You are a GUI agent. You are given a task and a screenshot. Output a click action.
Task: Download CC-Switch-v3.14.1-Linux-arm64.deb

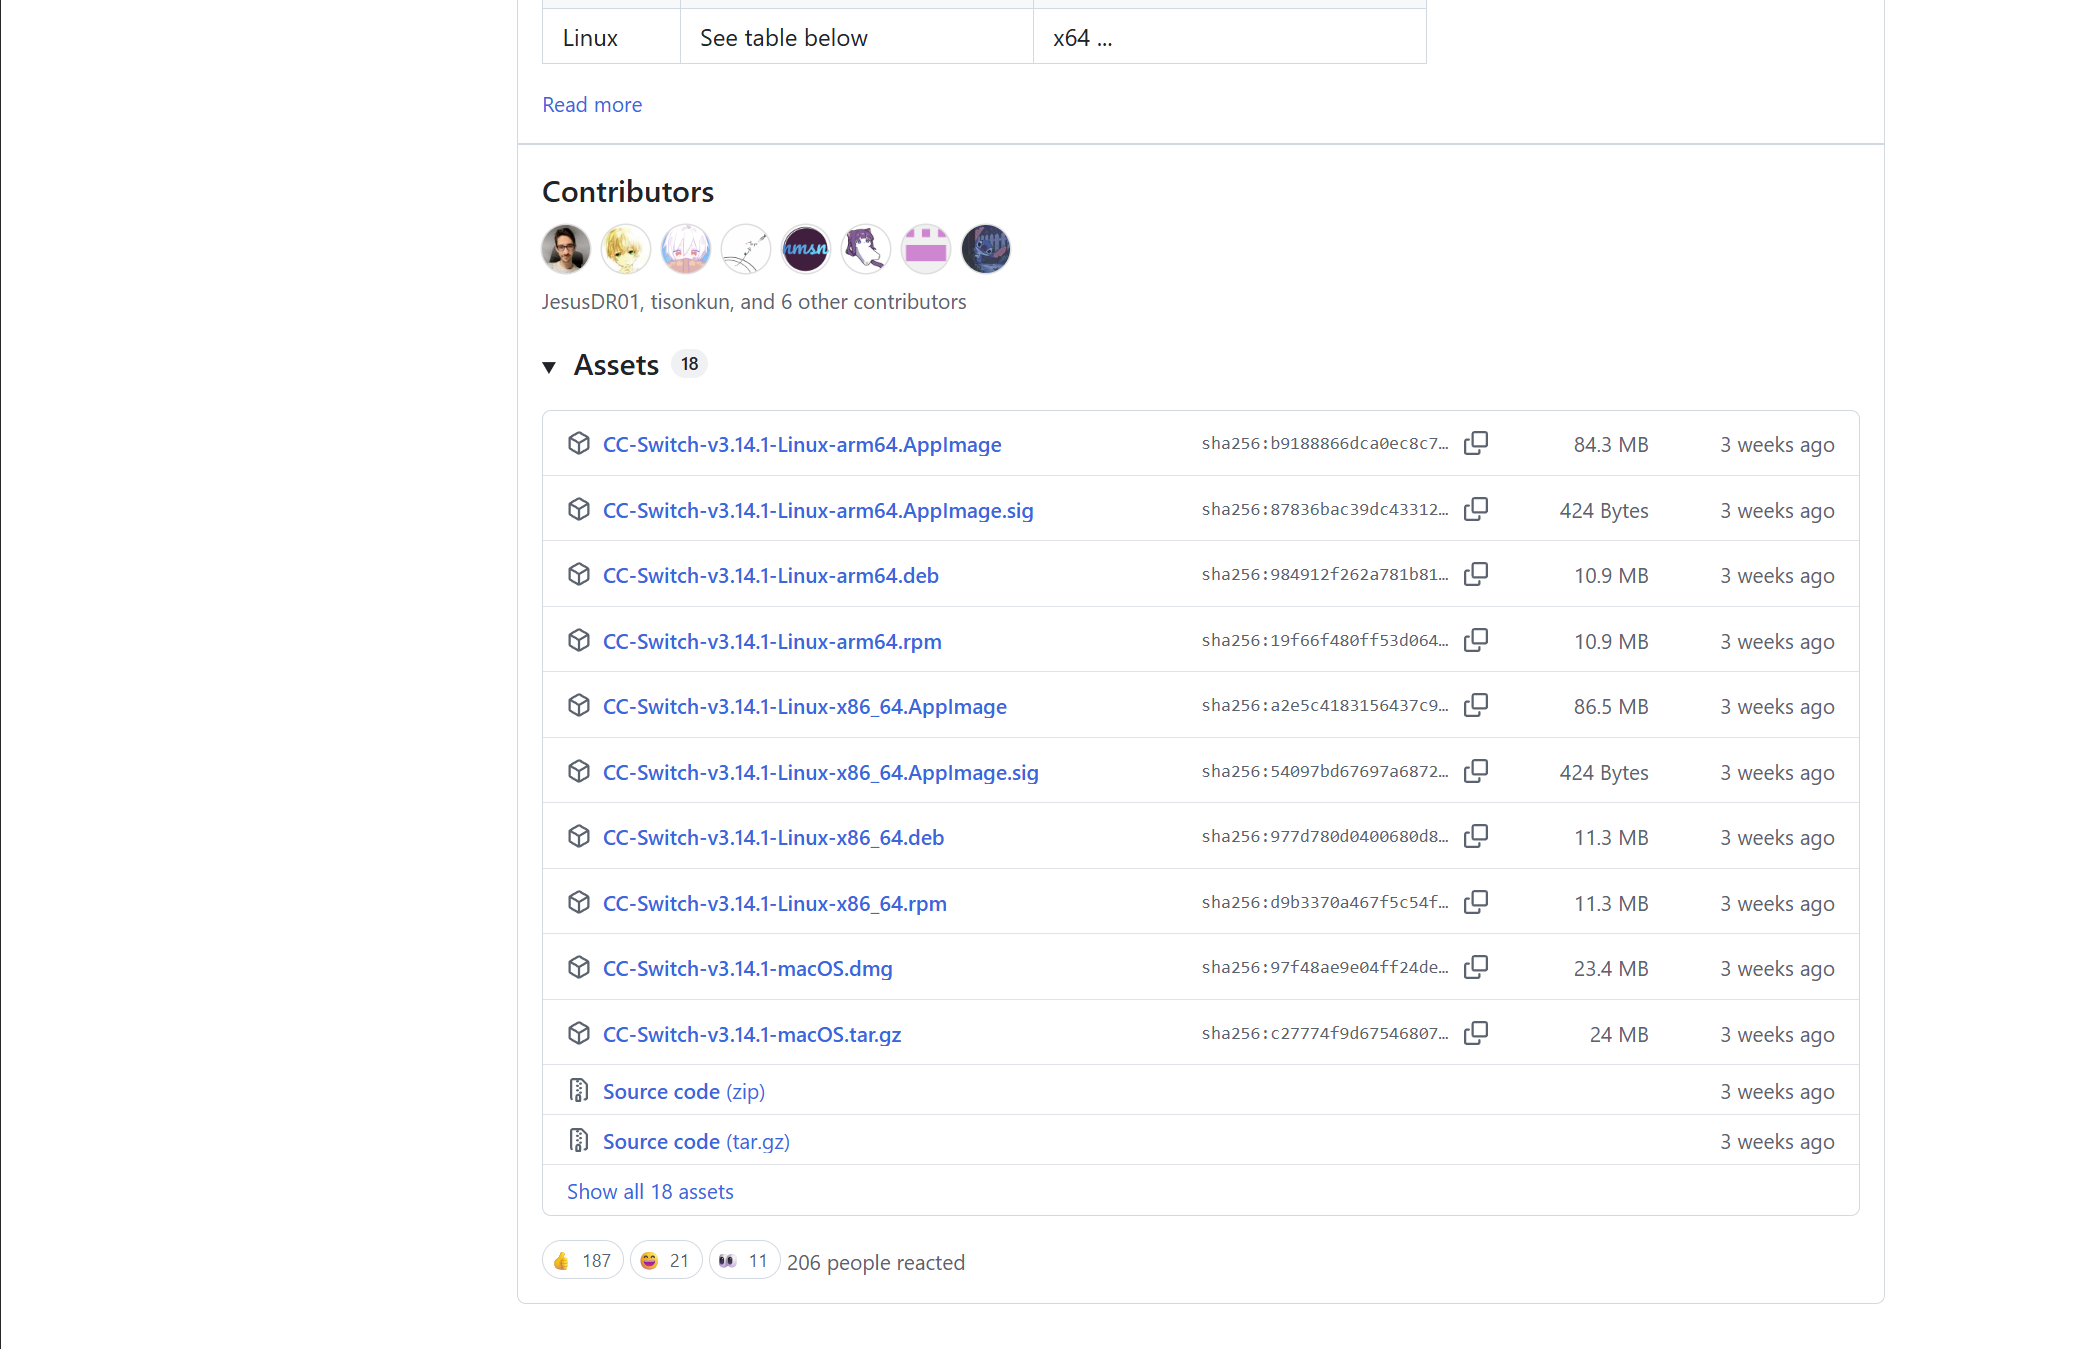[771, 575]
